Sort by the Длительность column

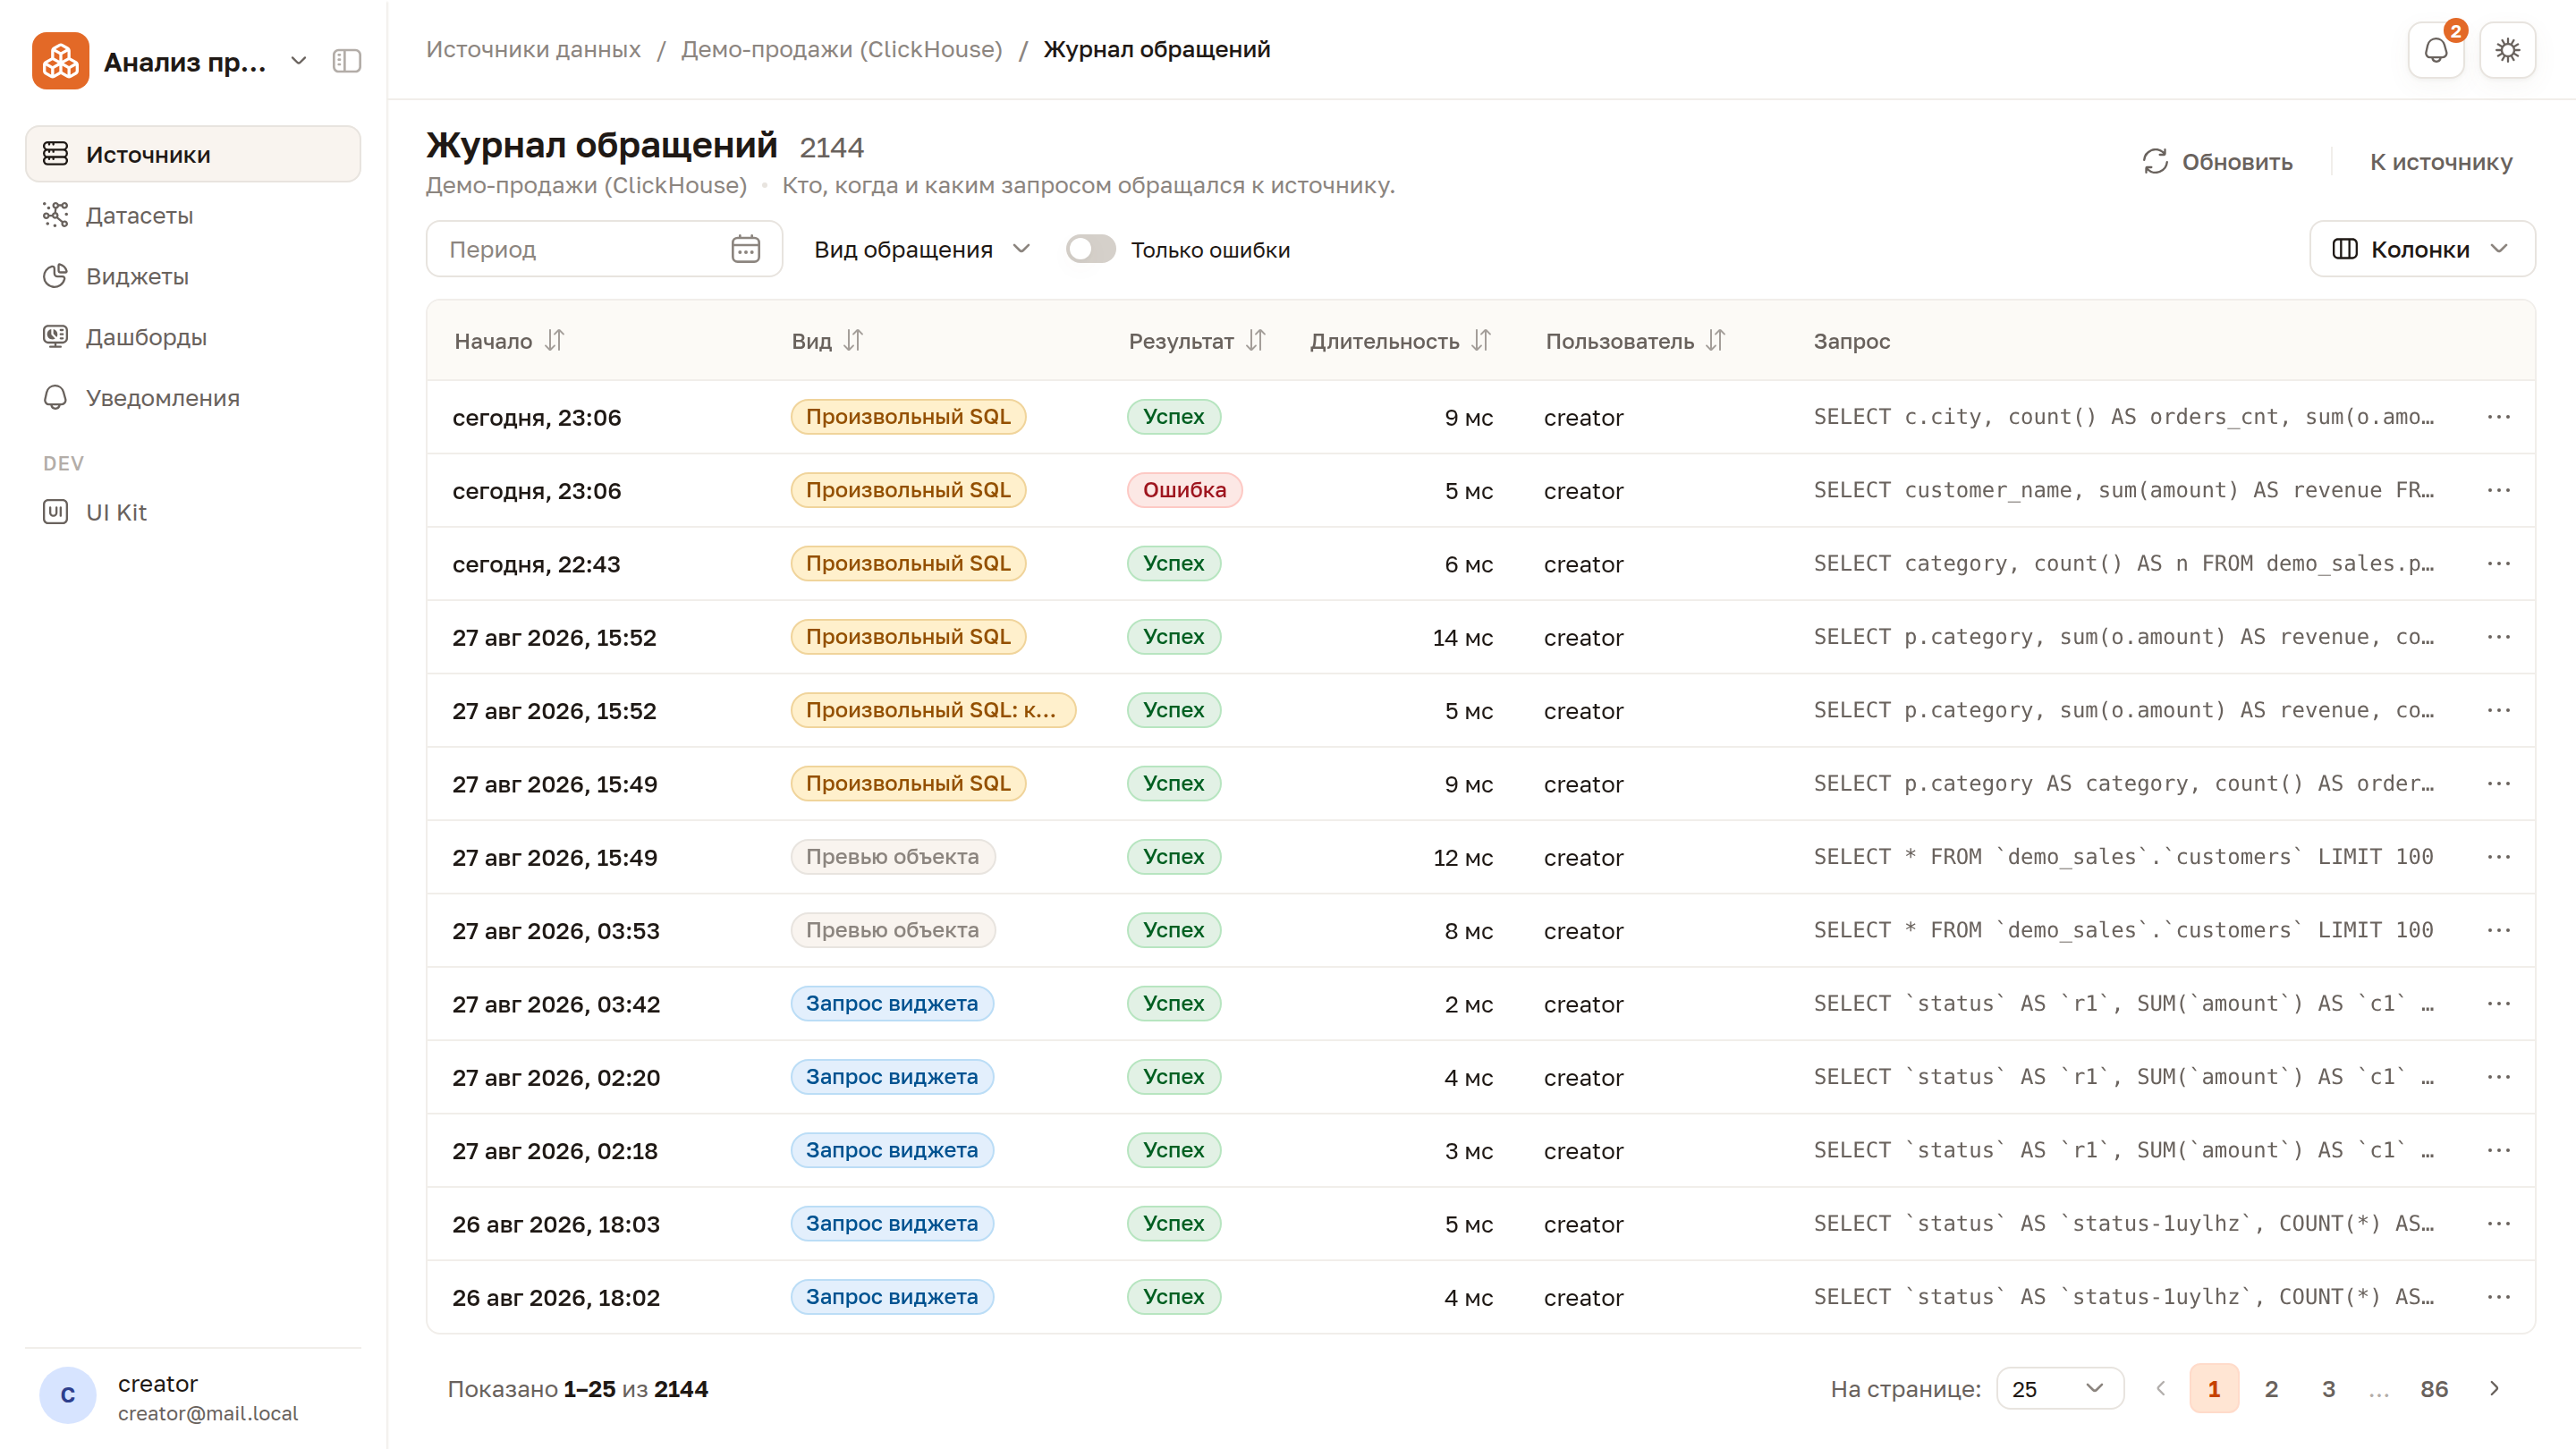(x=1481, y=341)
